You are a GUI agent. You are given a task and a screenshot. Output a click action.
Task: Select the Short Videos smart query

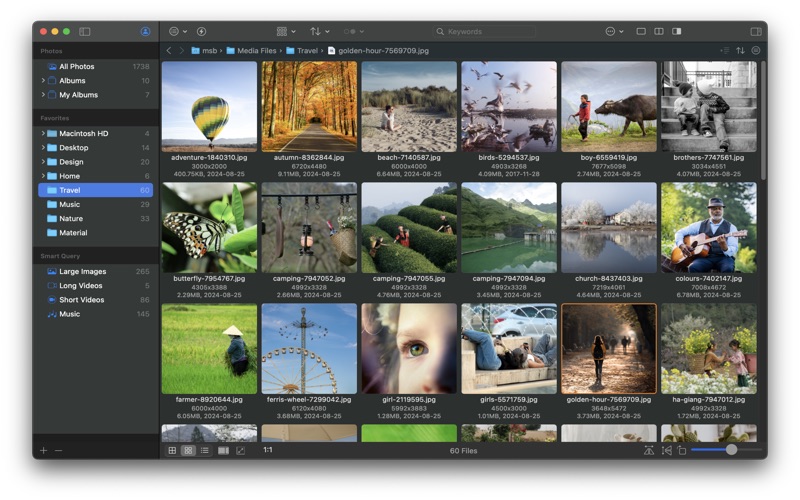click(95, 300)
